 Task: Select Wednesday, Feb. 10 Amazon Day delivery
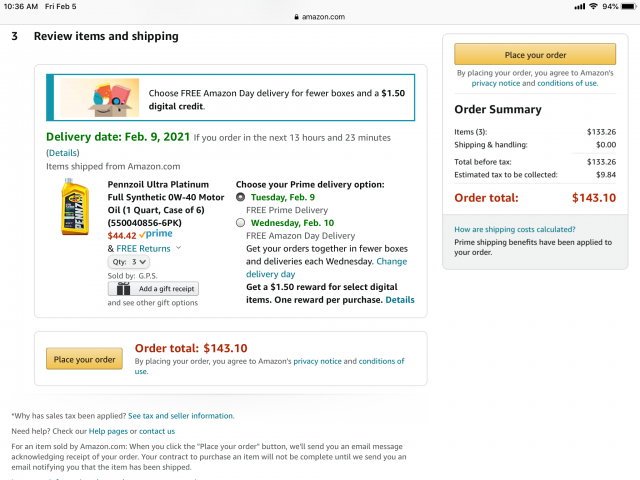pyautogui.click(x=240, y=222)
